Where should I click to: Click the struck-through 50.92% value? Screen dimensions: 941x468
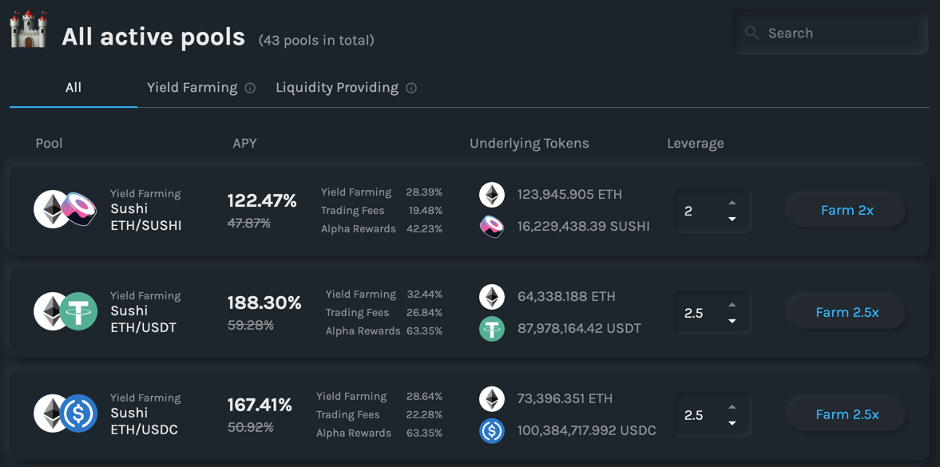click(250, 427)
